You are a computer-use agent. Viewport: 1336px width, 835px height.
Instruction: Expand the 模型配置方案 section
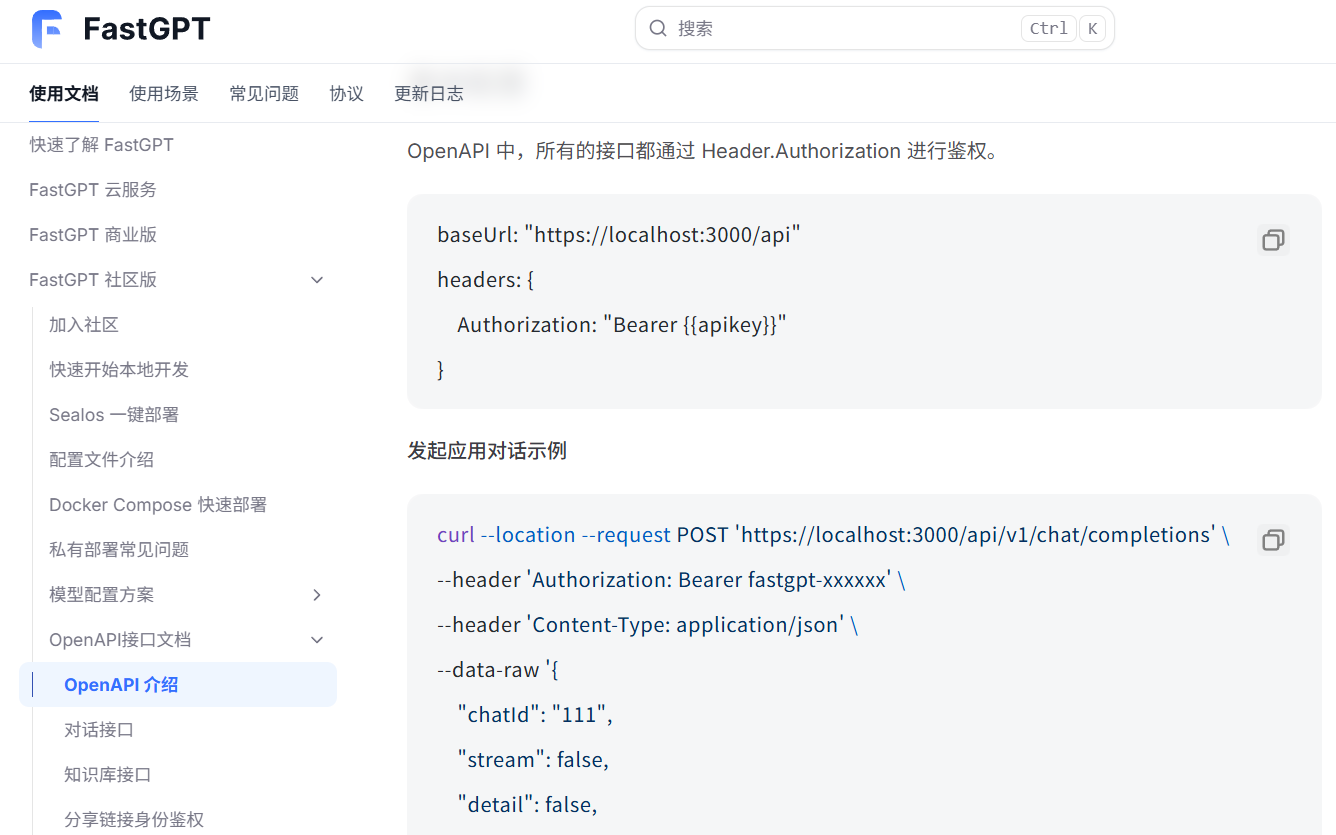317,595
